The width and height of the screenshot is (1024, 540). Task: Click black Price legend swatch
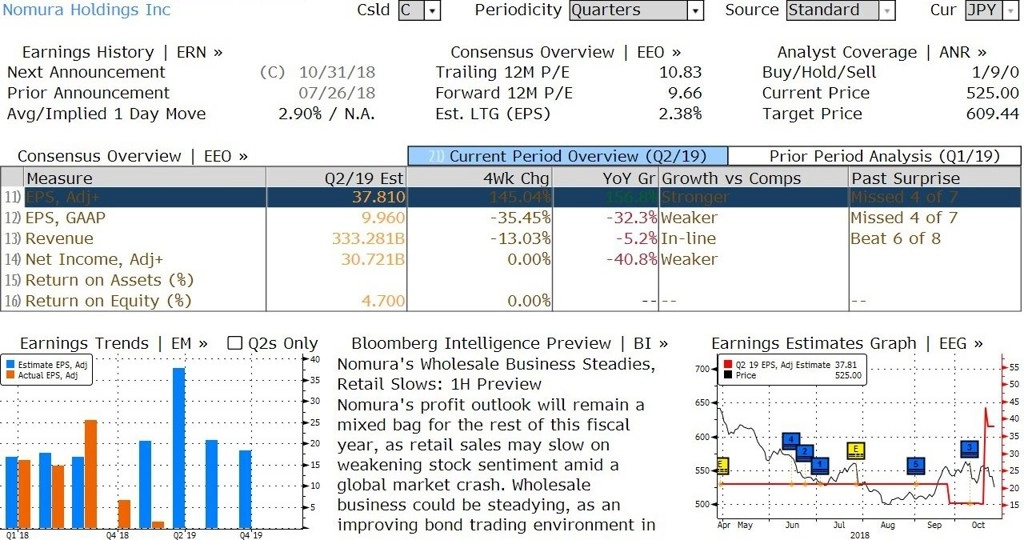pos(728,375)
